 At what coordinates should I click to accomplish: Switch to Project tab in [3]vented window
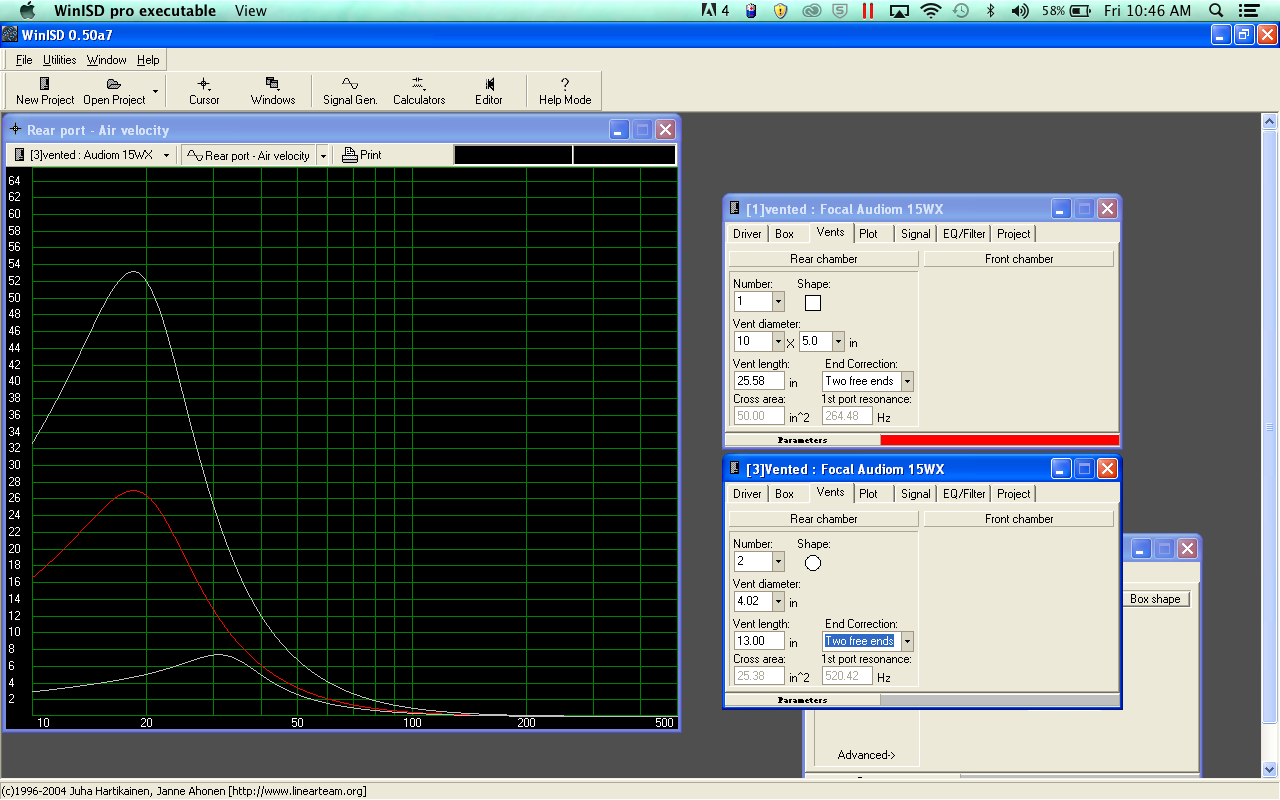pyautogui.click(x=1013, y=494)
